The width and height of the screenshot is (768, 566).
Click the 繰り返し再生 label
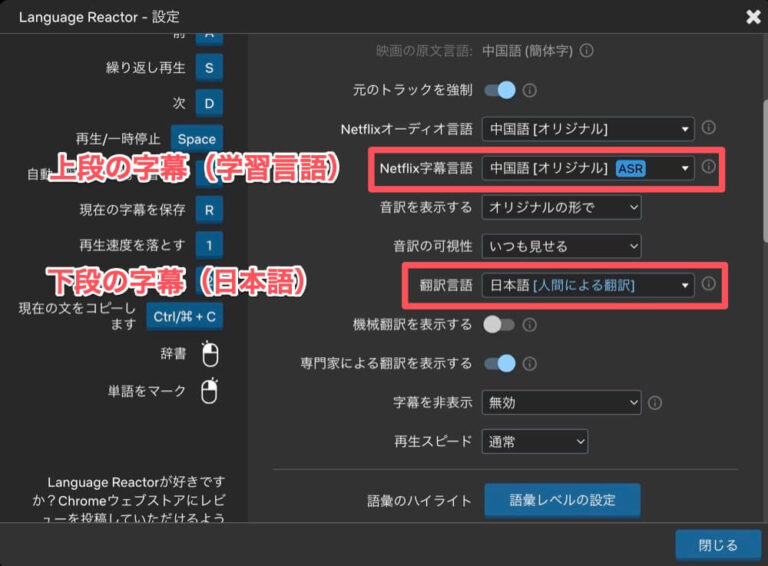tap(145, 68)
